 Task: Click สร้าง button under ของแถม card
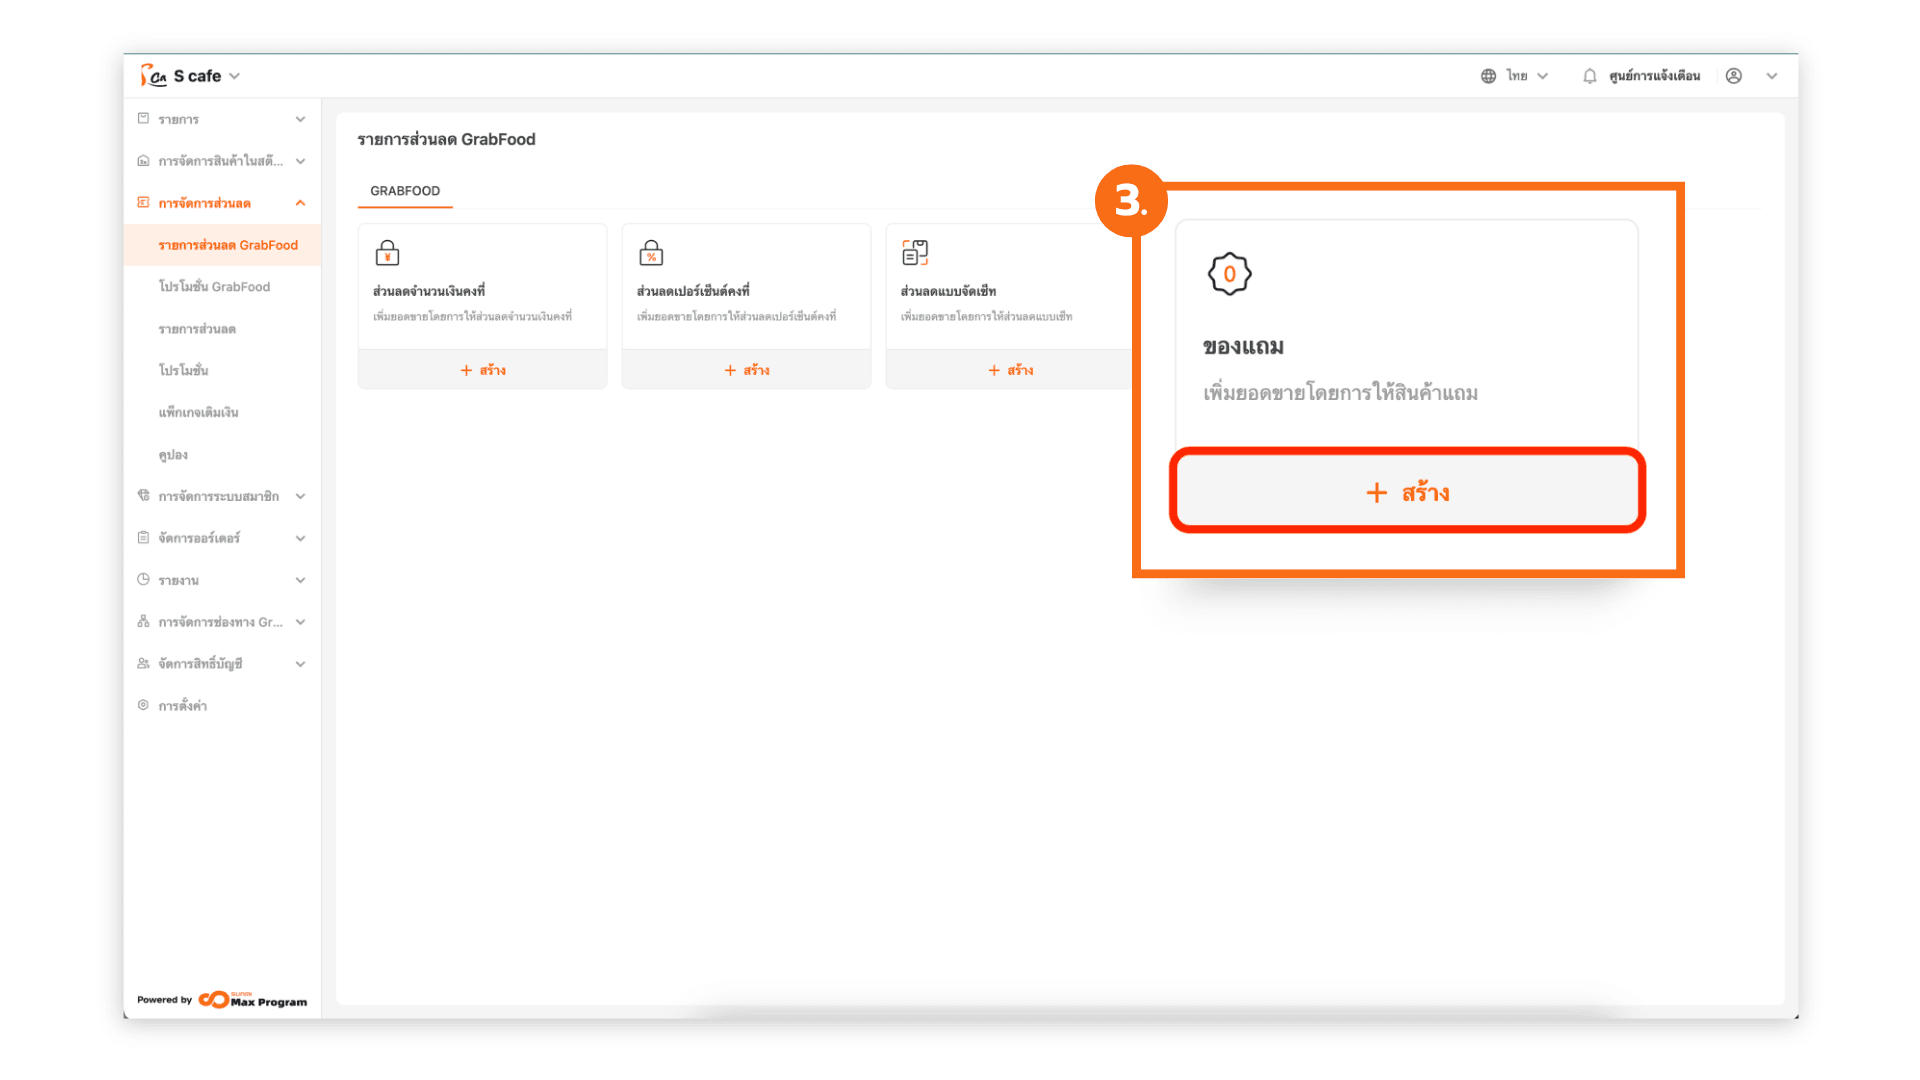[1407, 492]
